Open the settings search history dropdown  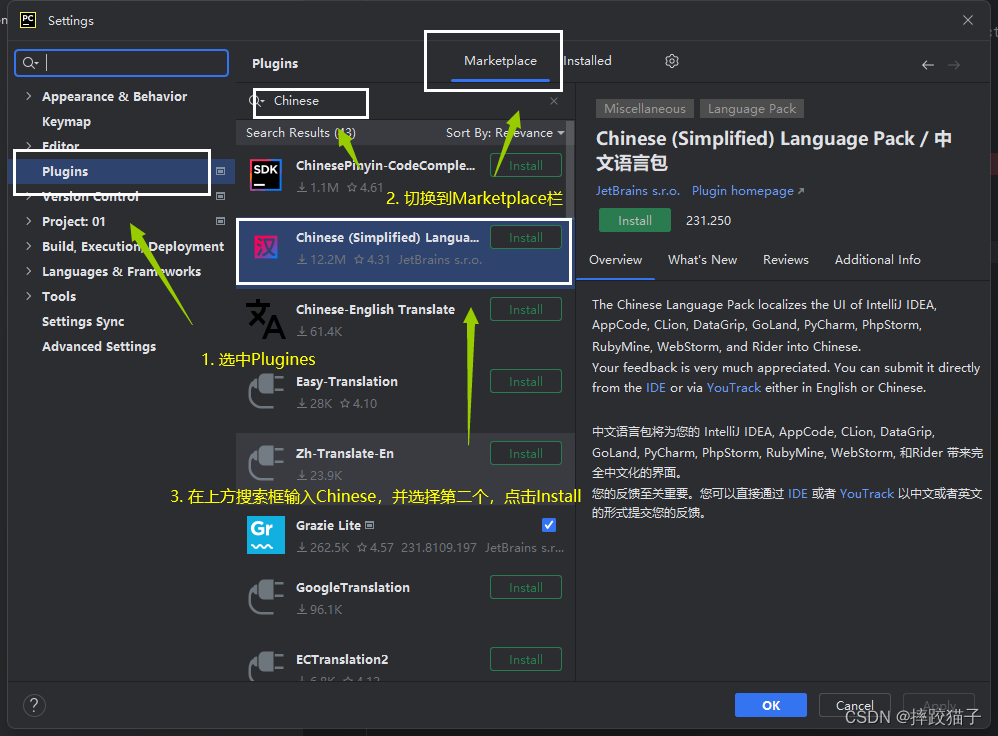30,63
